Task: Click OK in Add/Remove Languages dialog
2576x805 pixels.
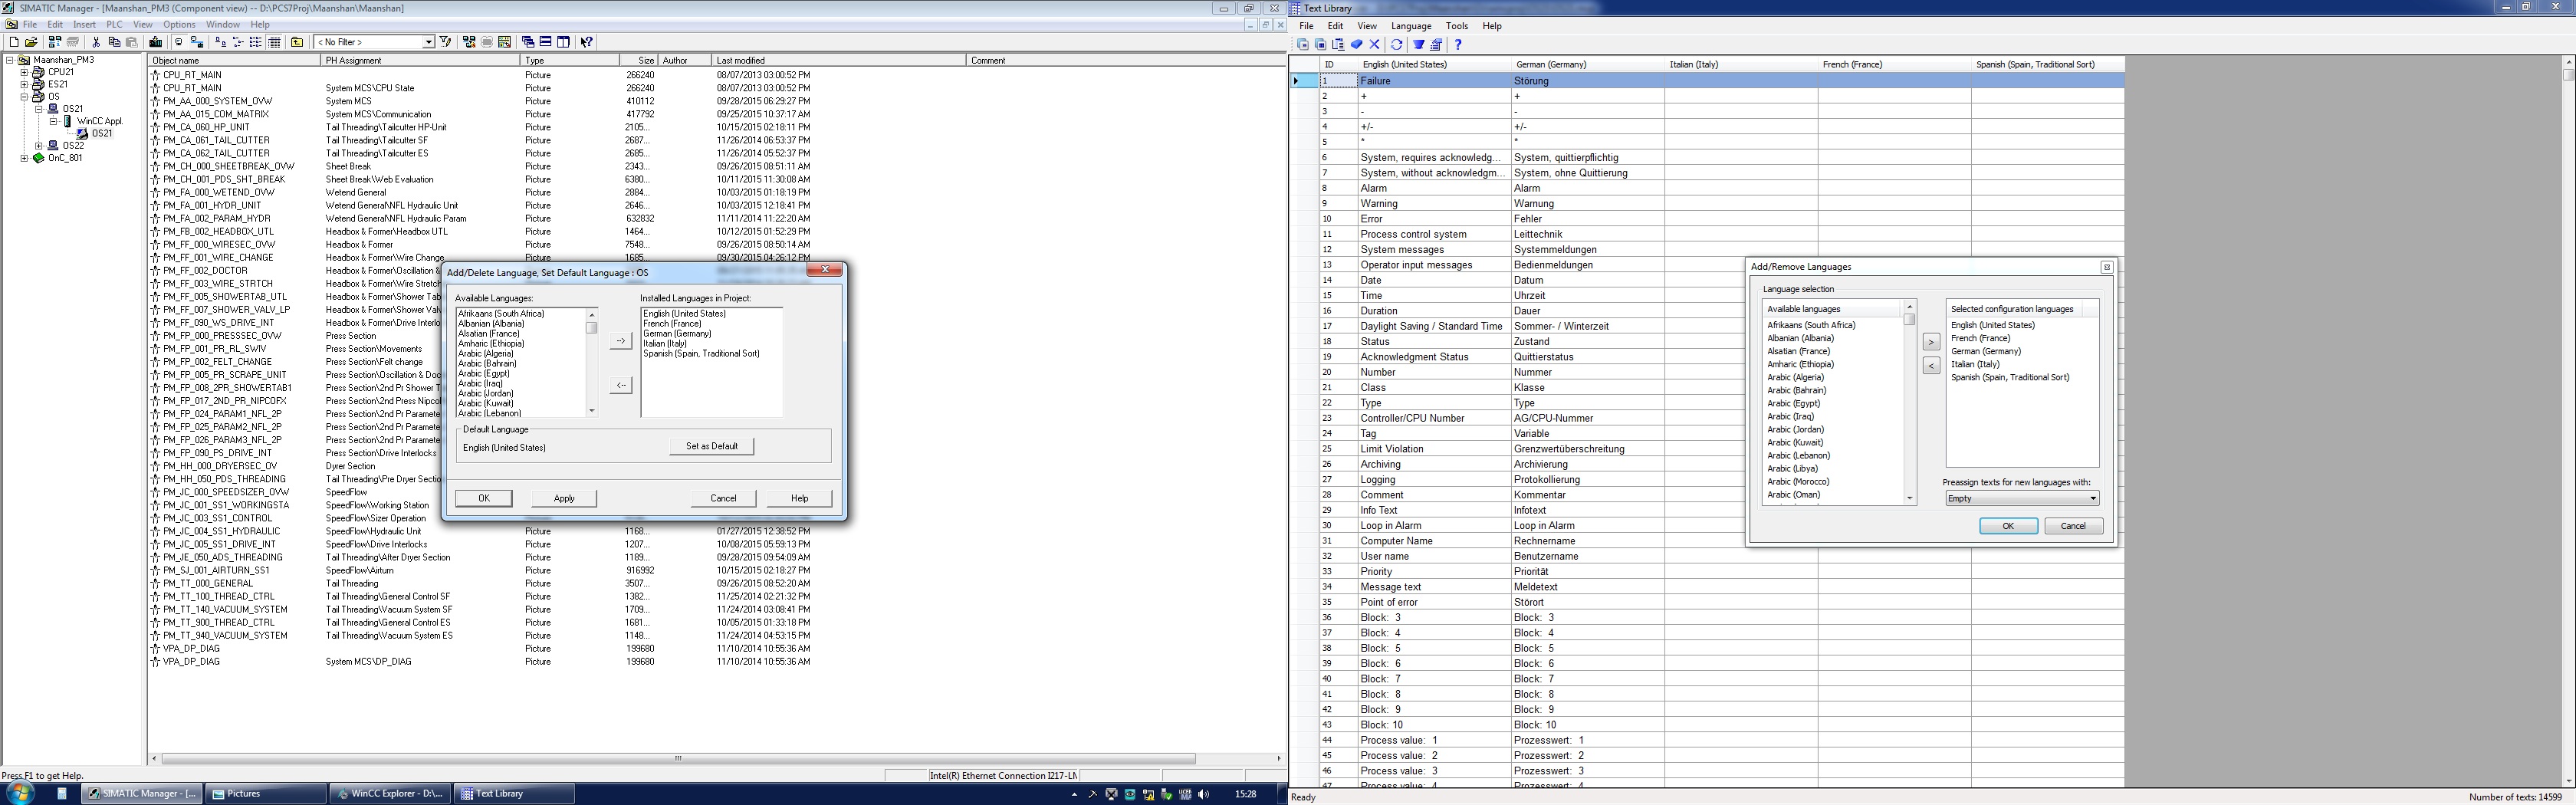Action: pyautogui.click(x=2008, y=526)
